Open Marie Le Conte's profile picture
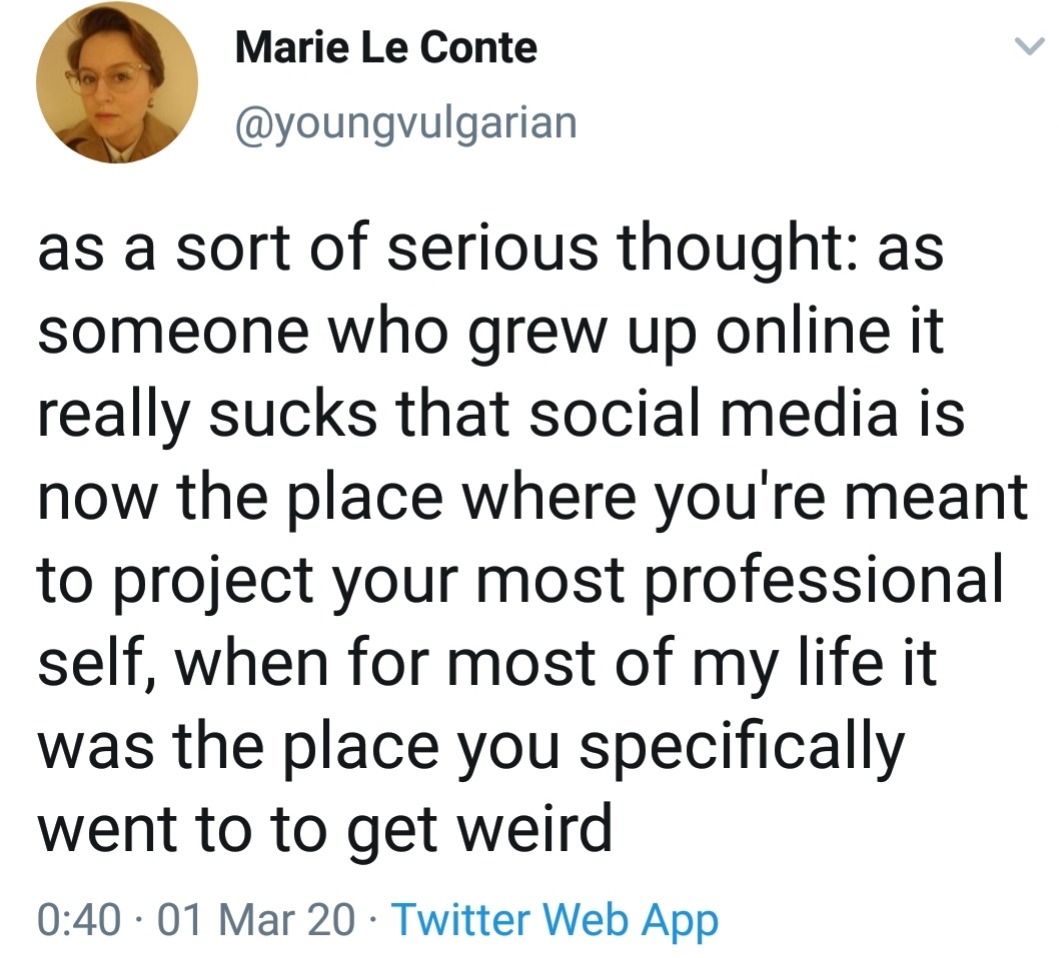This screenshot has height=958, width=1059. click(117, 82)
